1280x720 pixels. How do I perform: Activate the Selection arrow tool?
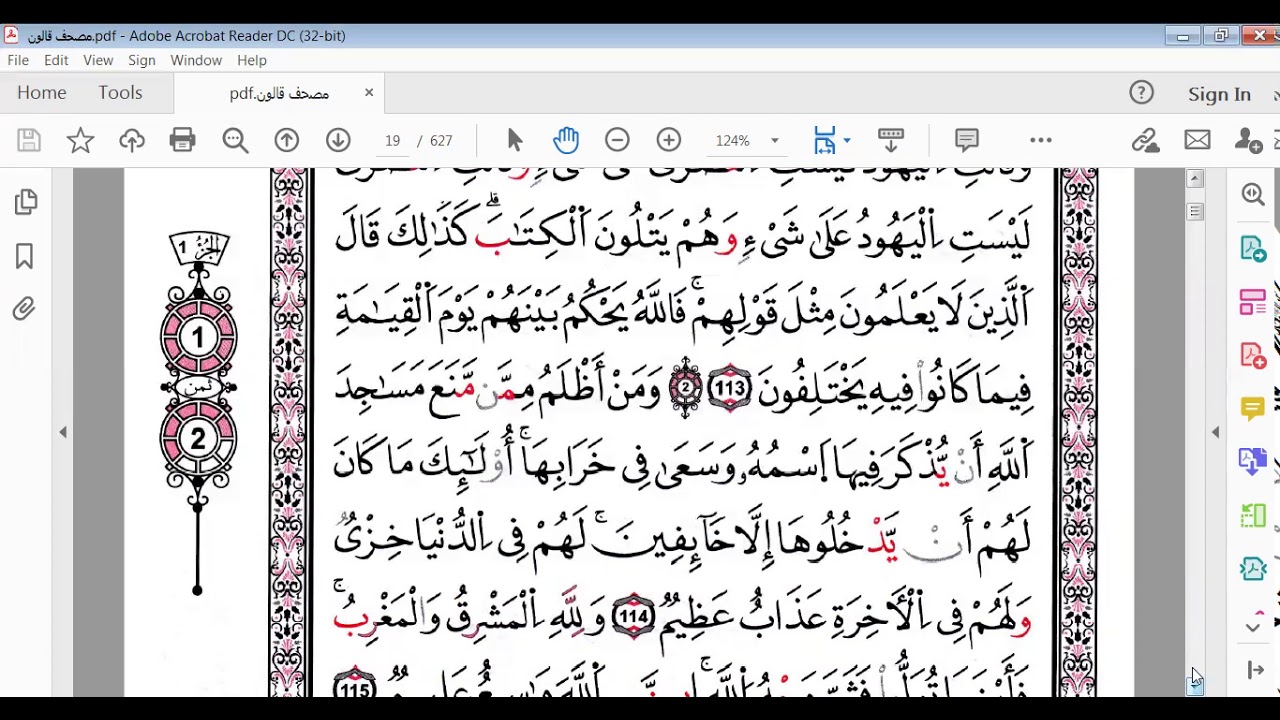[x=515, y=141]
